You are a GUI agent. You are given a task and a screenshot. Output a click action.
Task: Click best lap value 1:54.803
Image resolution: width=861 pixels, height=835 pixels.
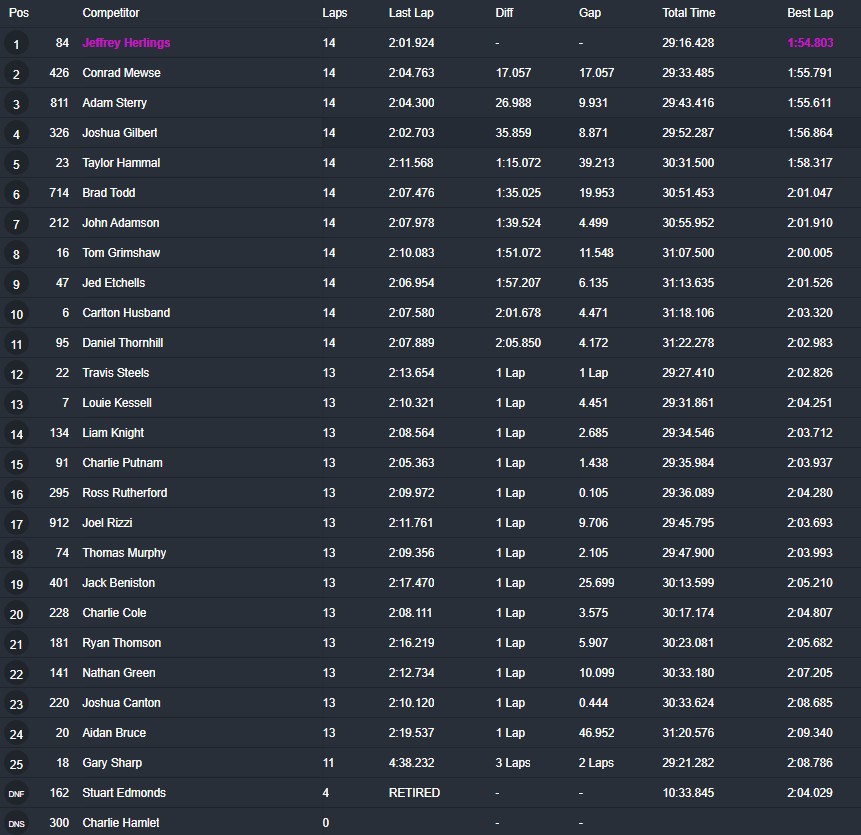810,43
